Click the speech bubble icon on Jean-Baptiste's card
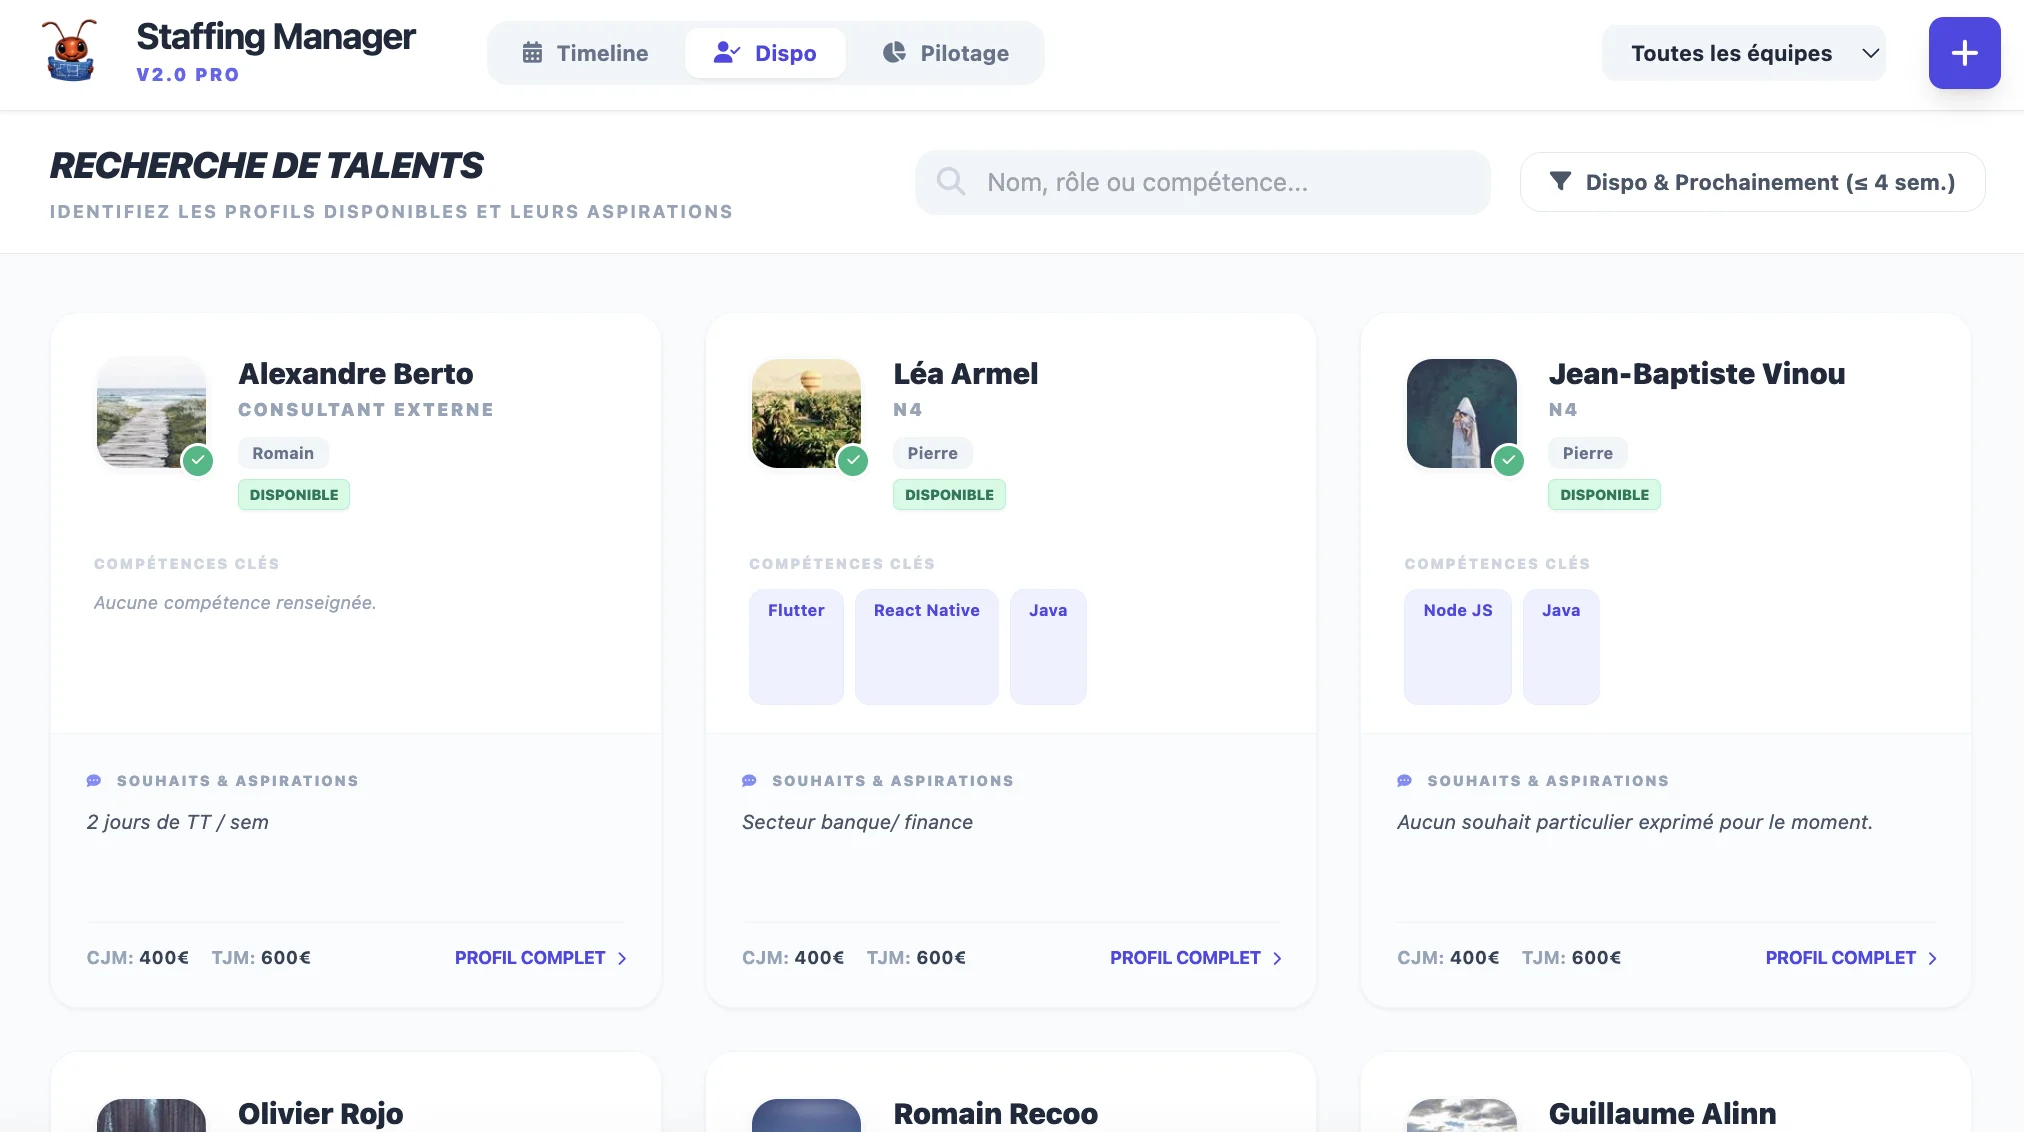The image size is (2024, 1132). (x=1404, y=781)
